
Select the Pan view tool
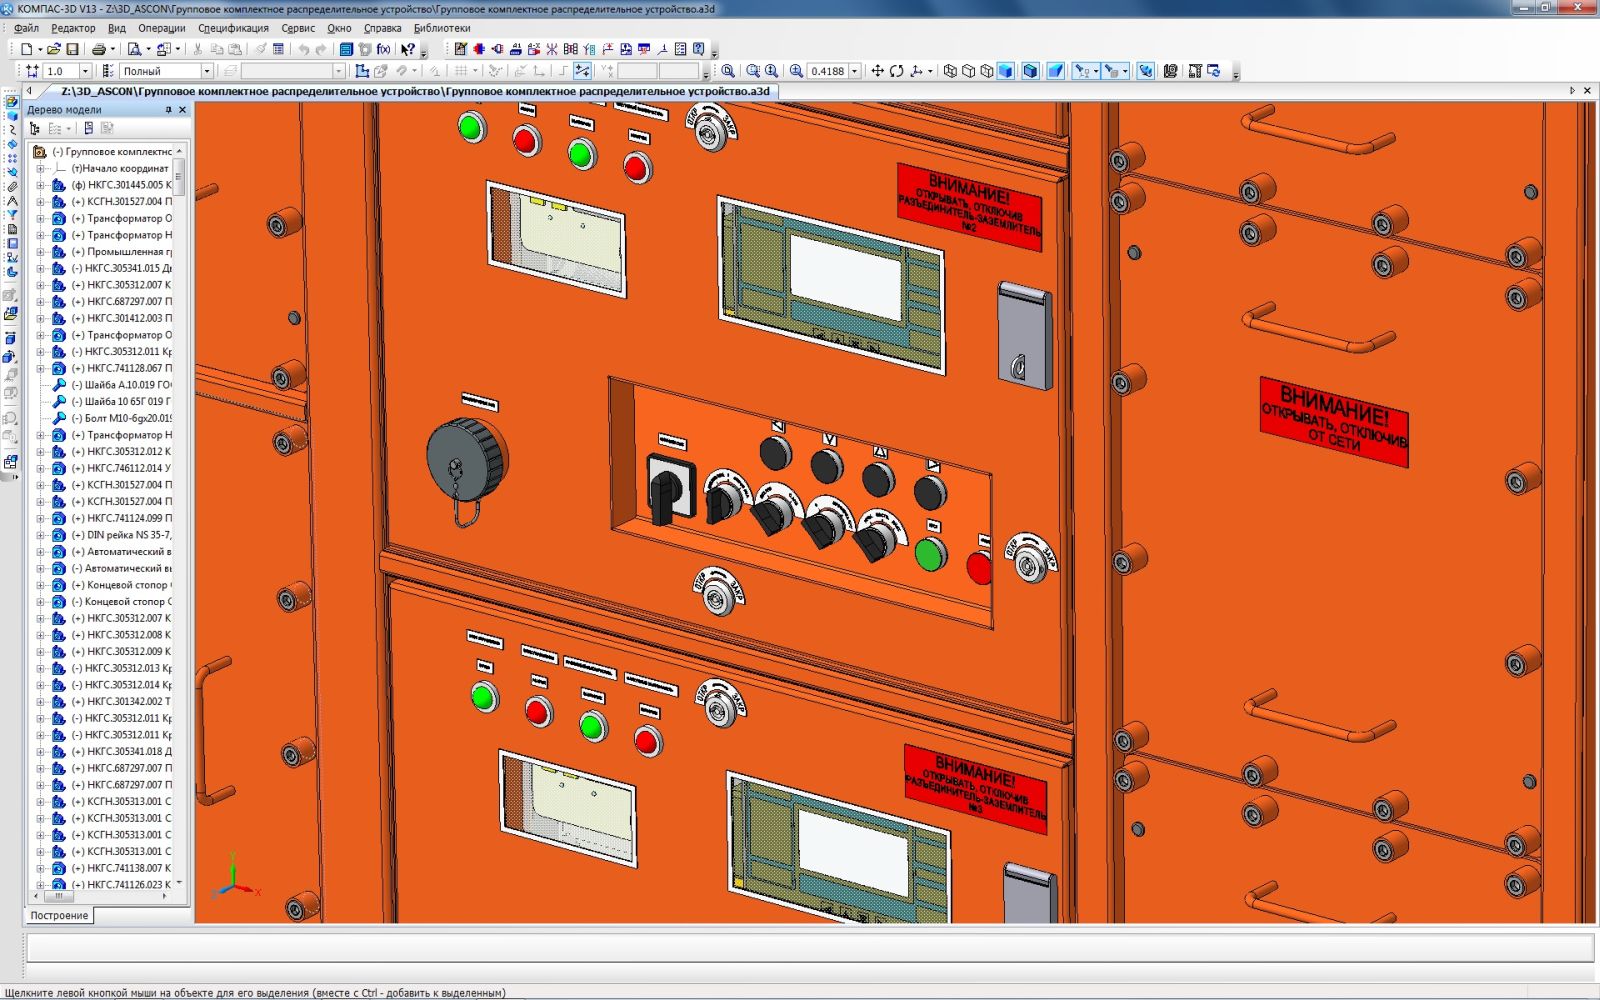tap(877, 71)
